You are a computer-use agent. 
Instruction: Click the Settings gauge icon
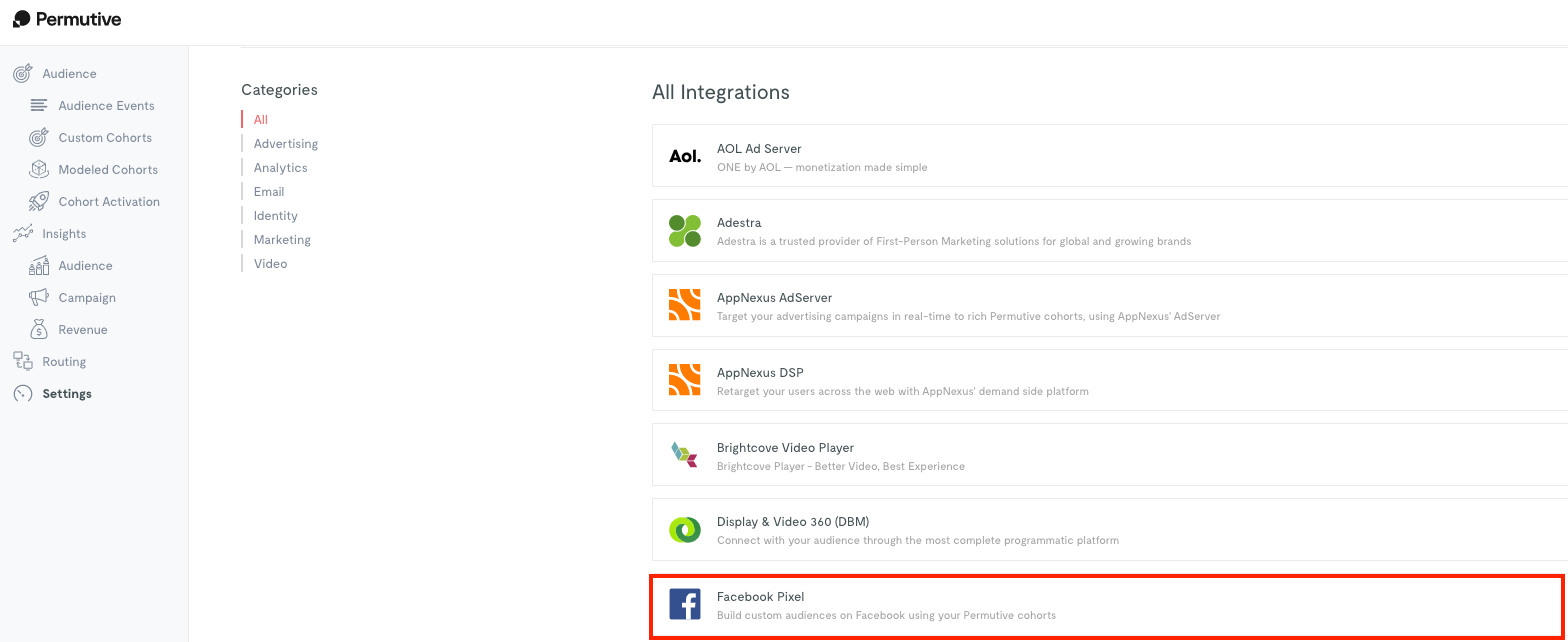(22, 394)
